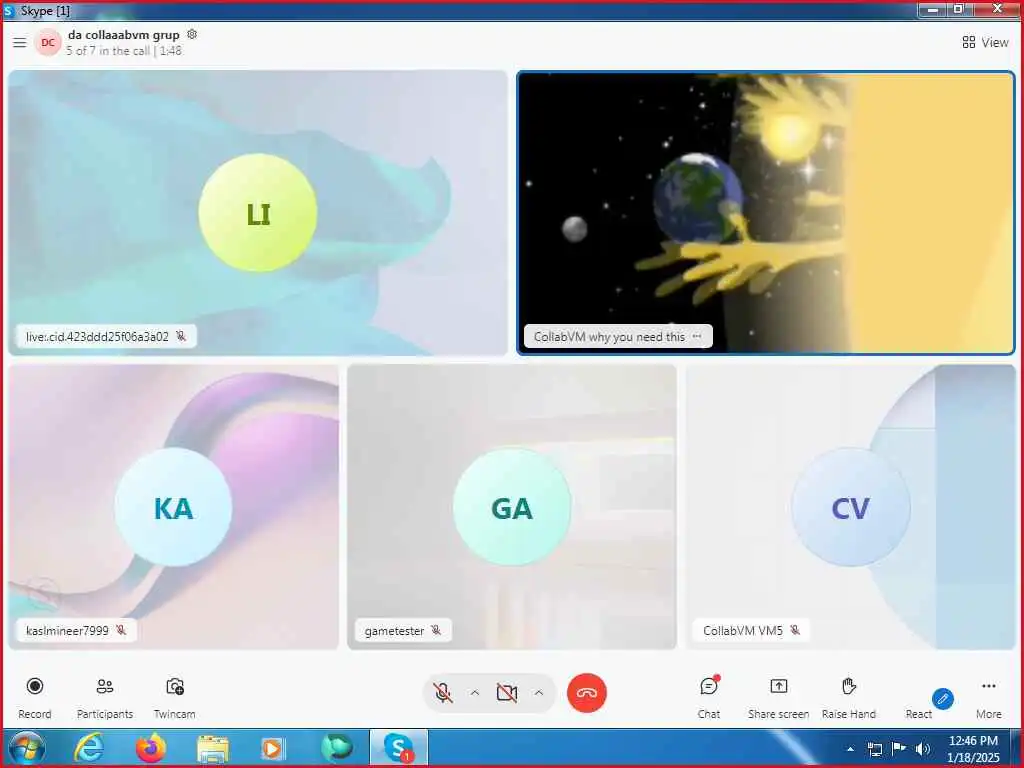The height and width of the screenshot is (768, 1024).
Task: Start recording with the Record button
Action: (x=35, y=697)
